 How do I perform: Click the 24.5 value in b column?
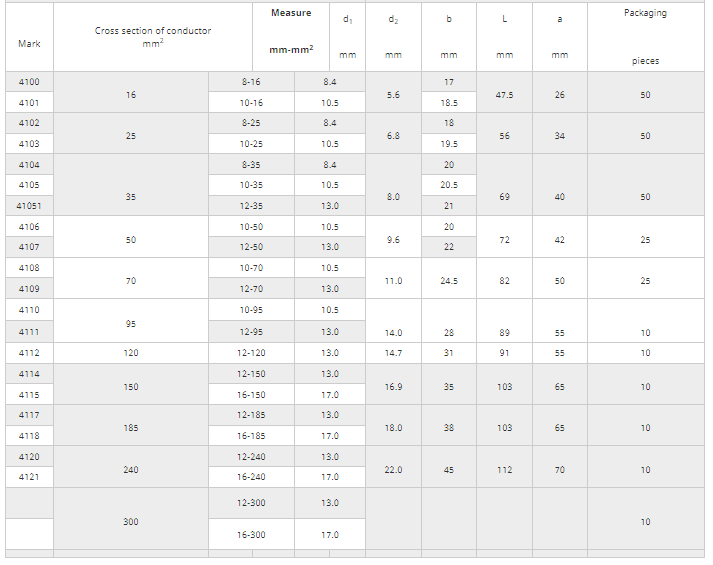pyautogui.click(x=449, y=281)
